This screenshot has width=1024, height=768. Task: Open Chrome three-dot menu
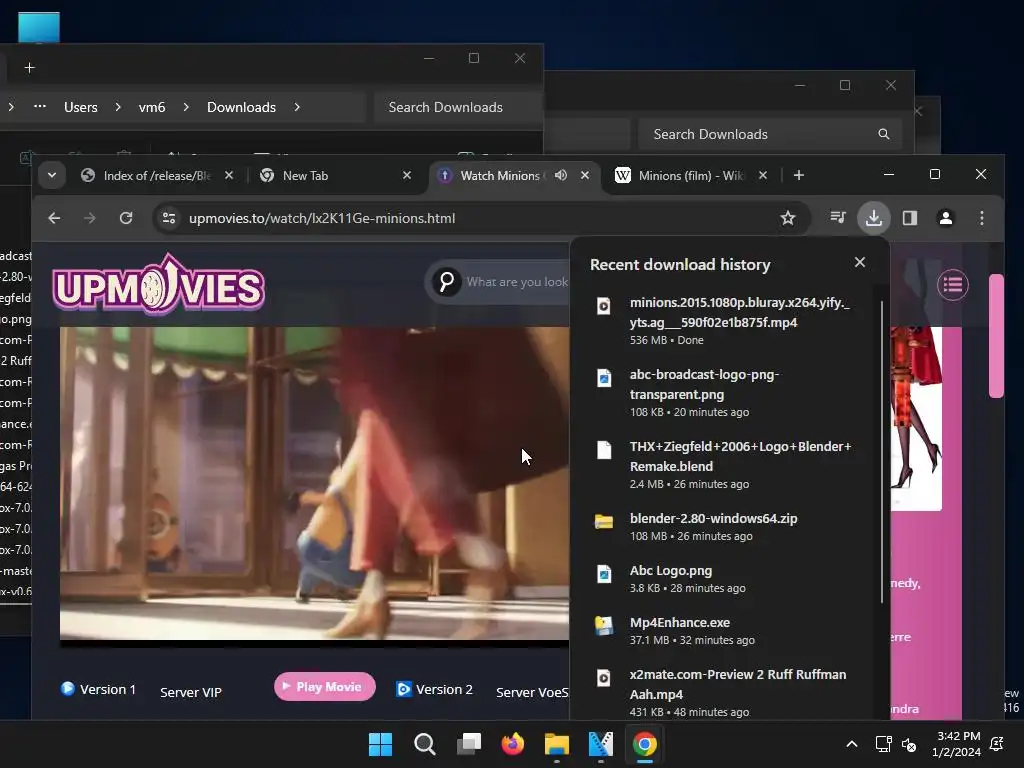coord(982,217)
